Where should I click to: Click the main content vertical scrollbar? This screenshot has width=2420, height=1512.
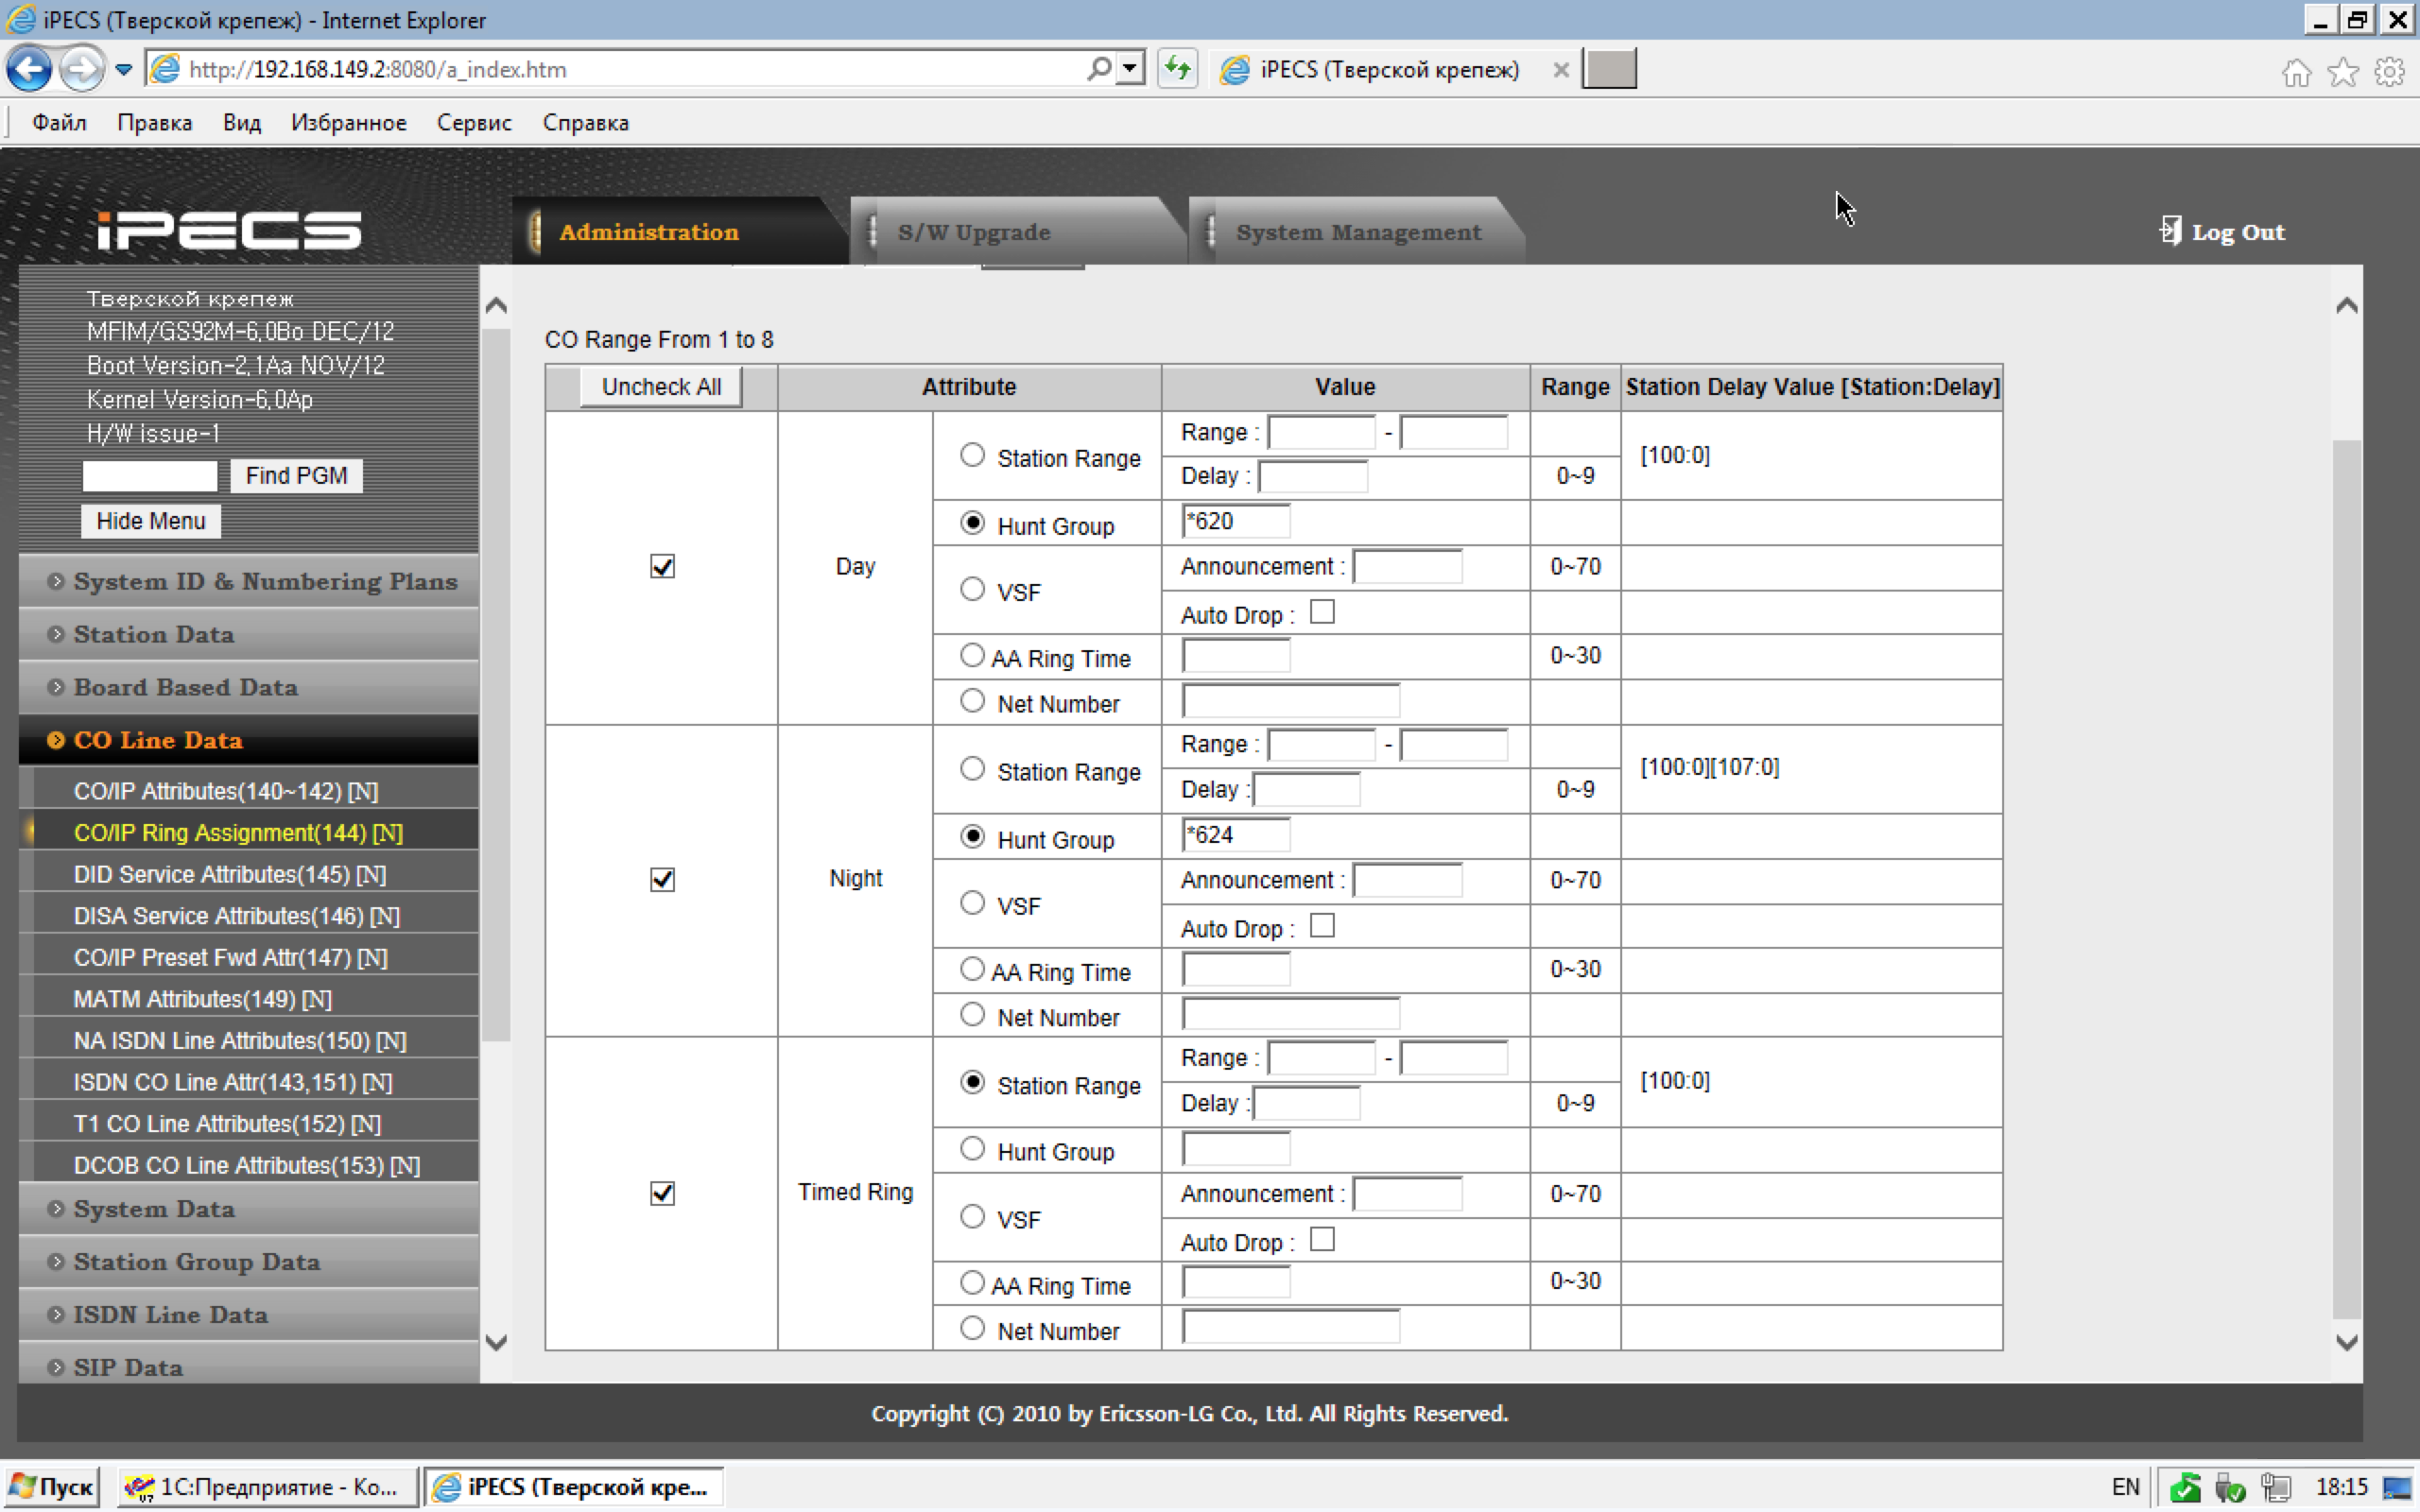[2346, 880]
